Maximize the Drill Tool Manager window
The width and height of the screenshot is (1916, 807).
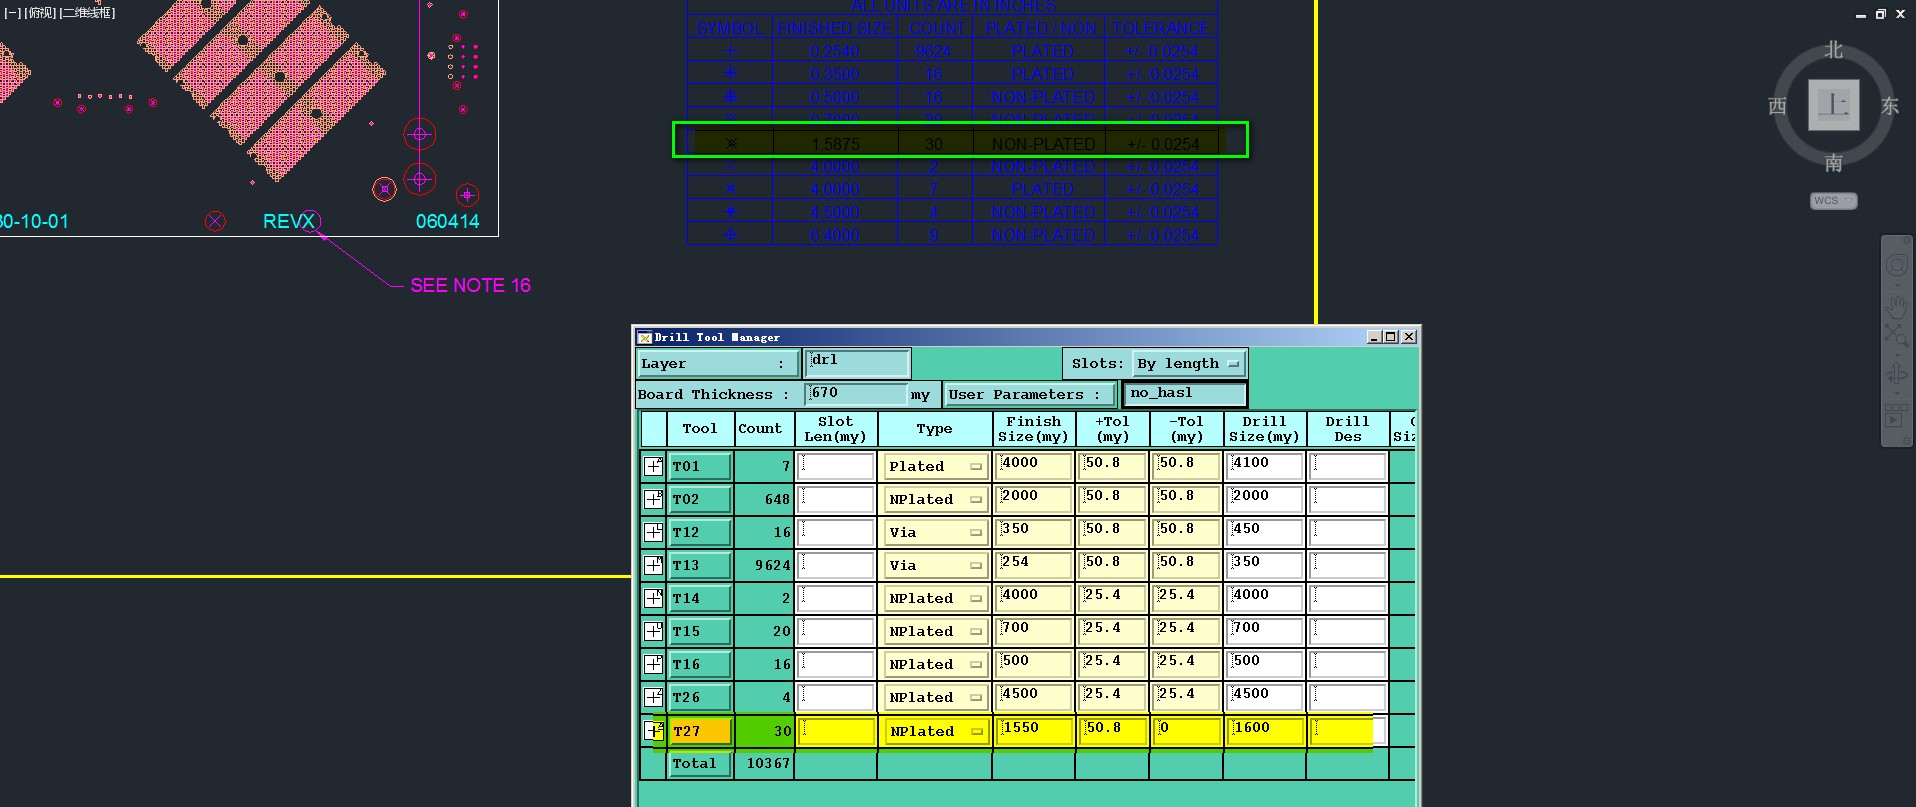1391,337
